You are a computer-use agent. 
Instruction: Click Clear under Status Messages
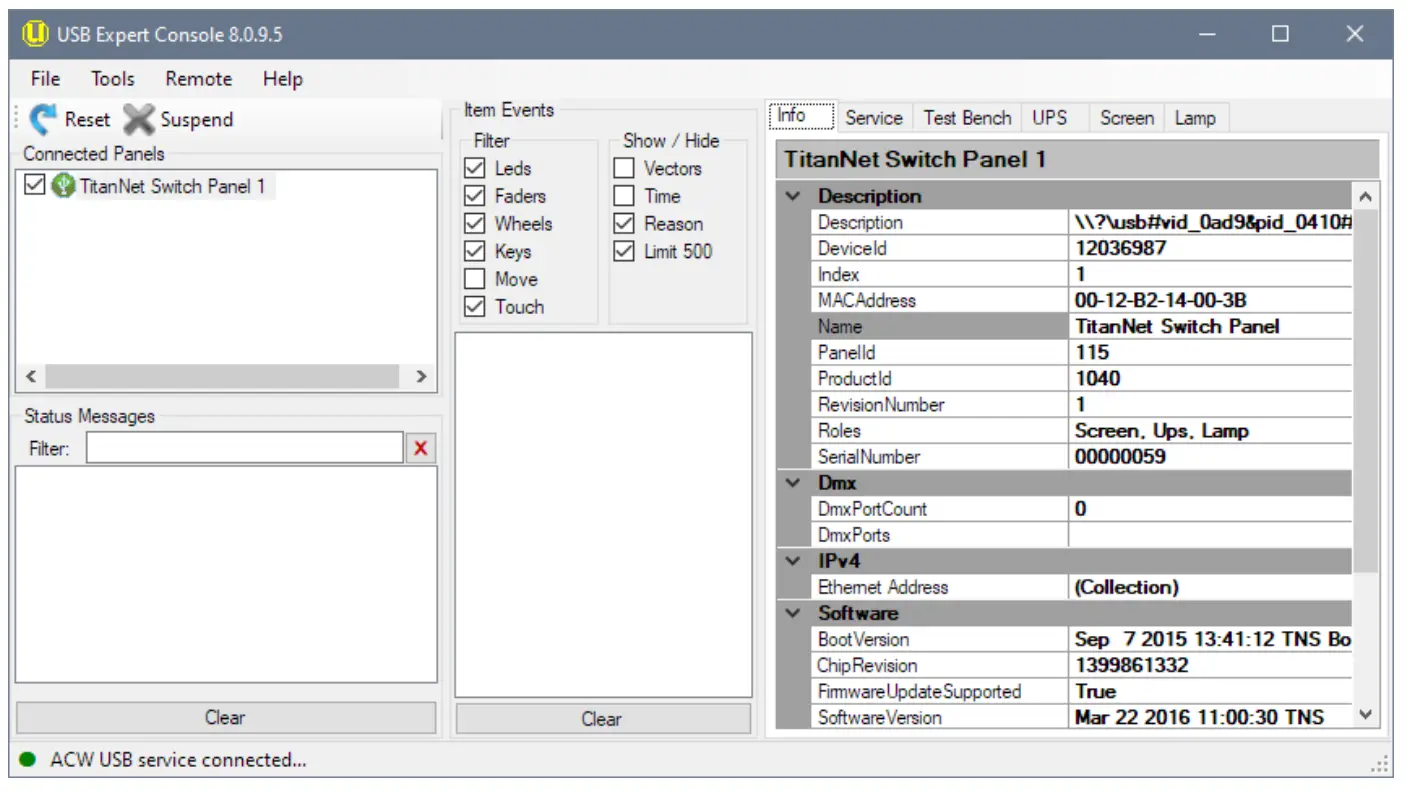click(x=226, y=718)
